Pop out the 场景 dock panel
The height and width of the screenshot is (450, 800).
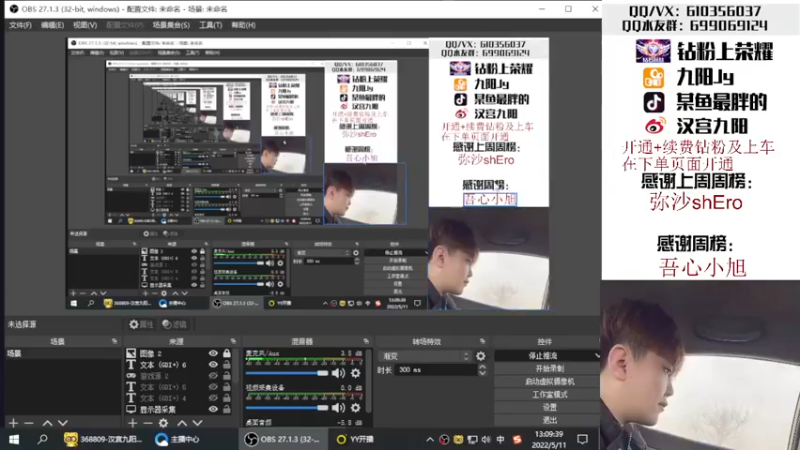114,341
